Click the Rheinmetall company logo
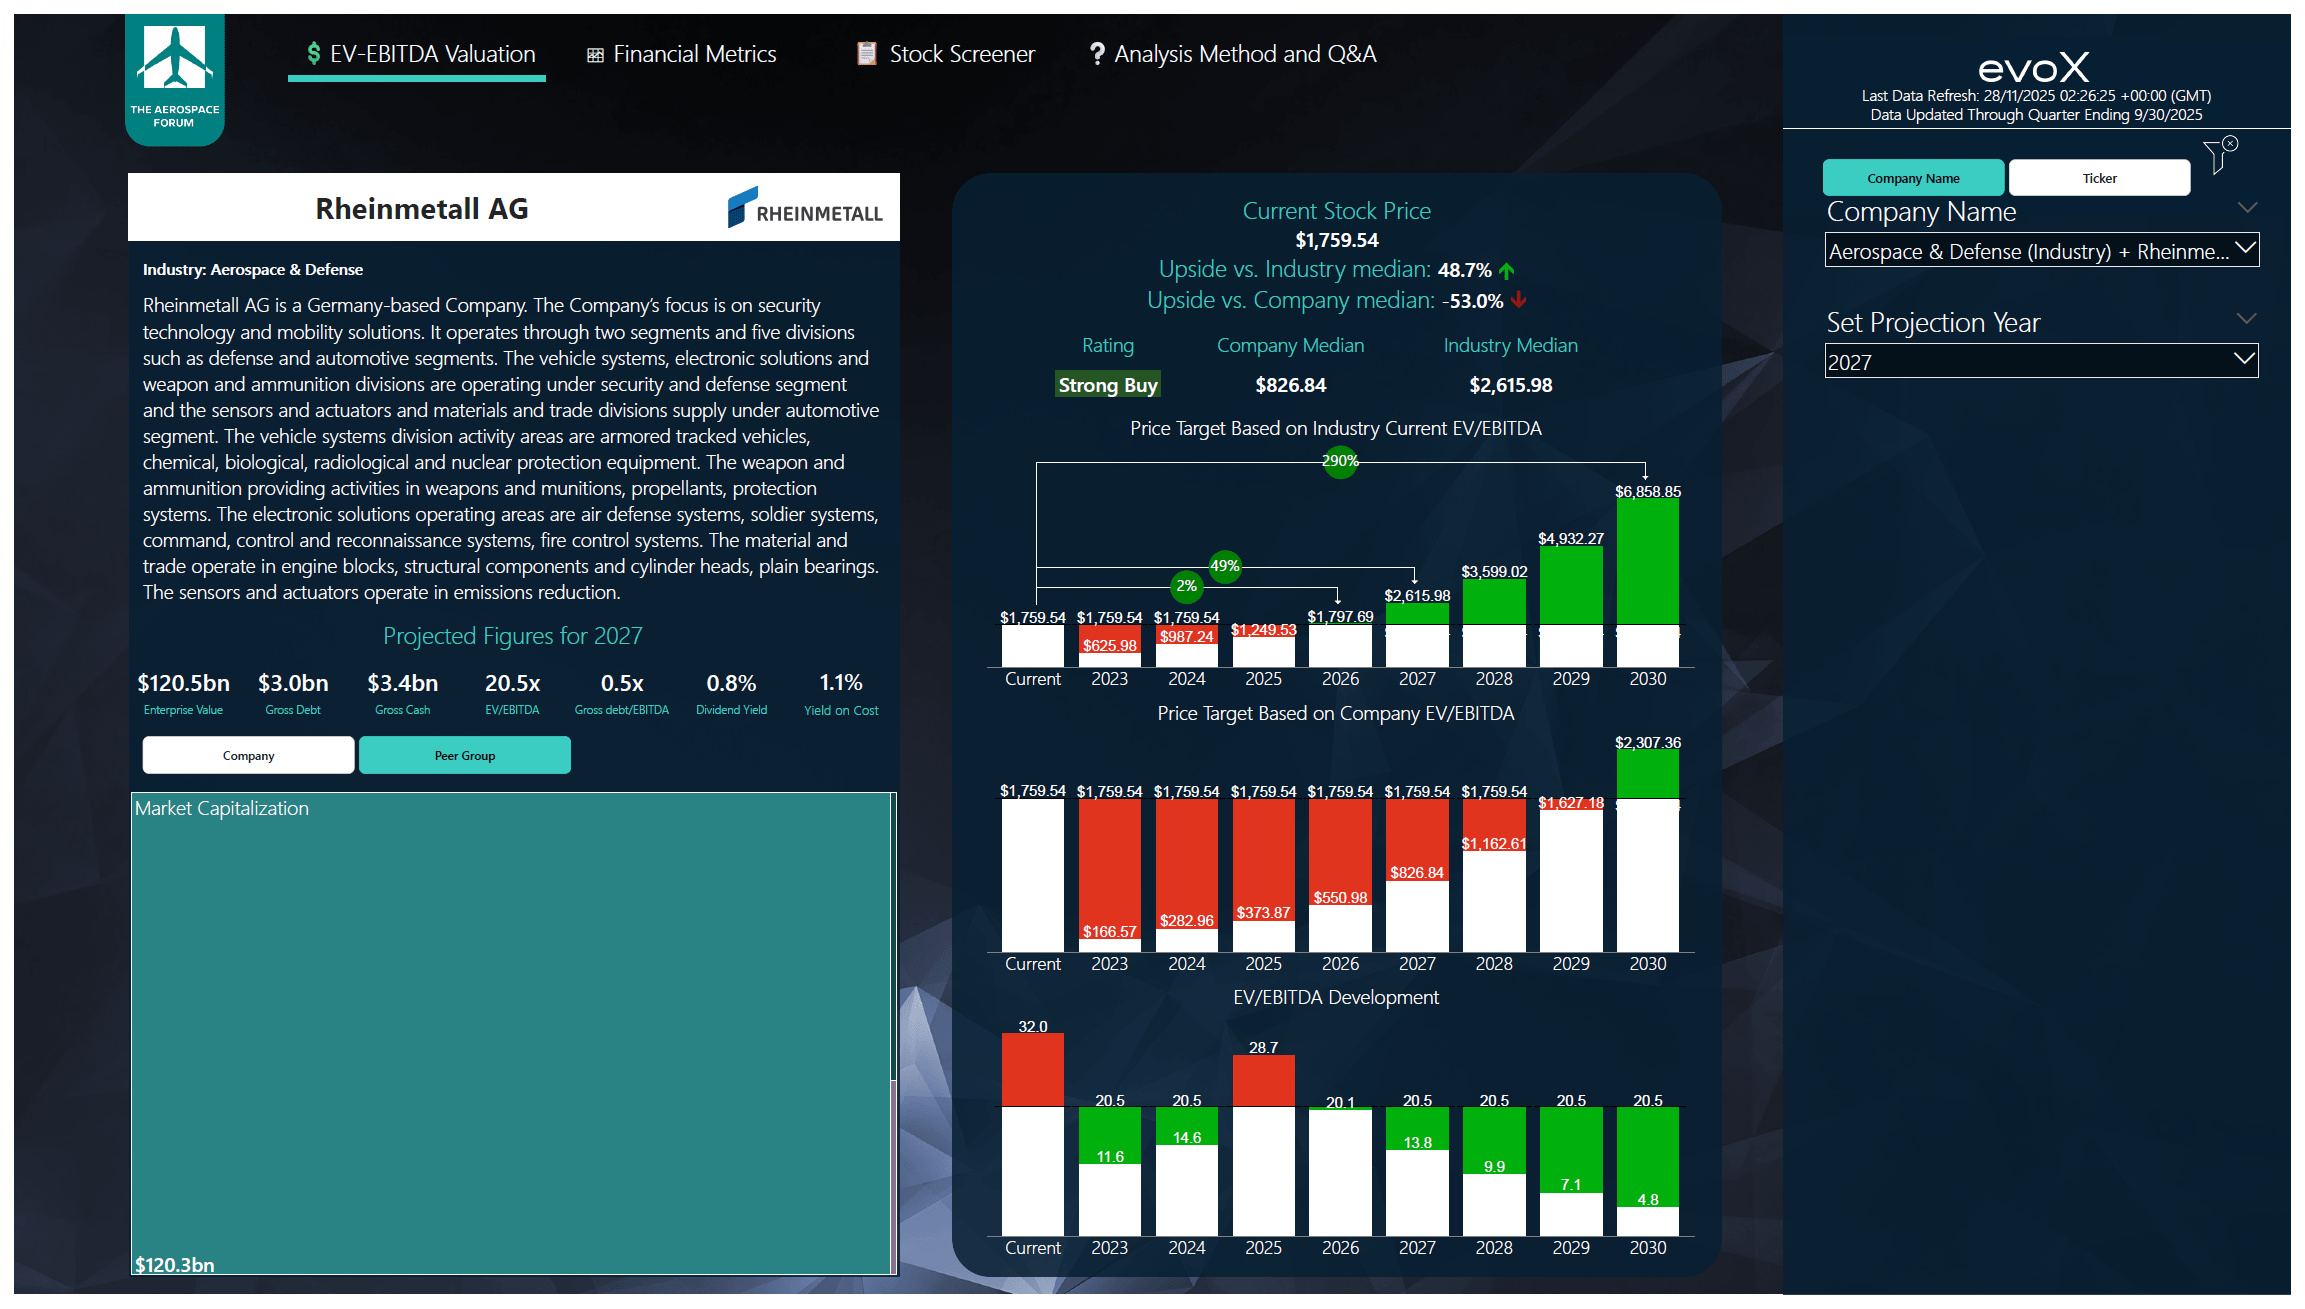Screen dimensions: 2305x1309 coord(806,208)
